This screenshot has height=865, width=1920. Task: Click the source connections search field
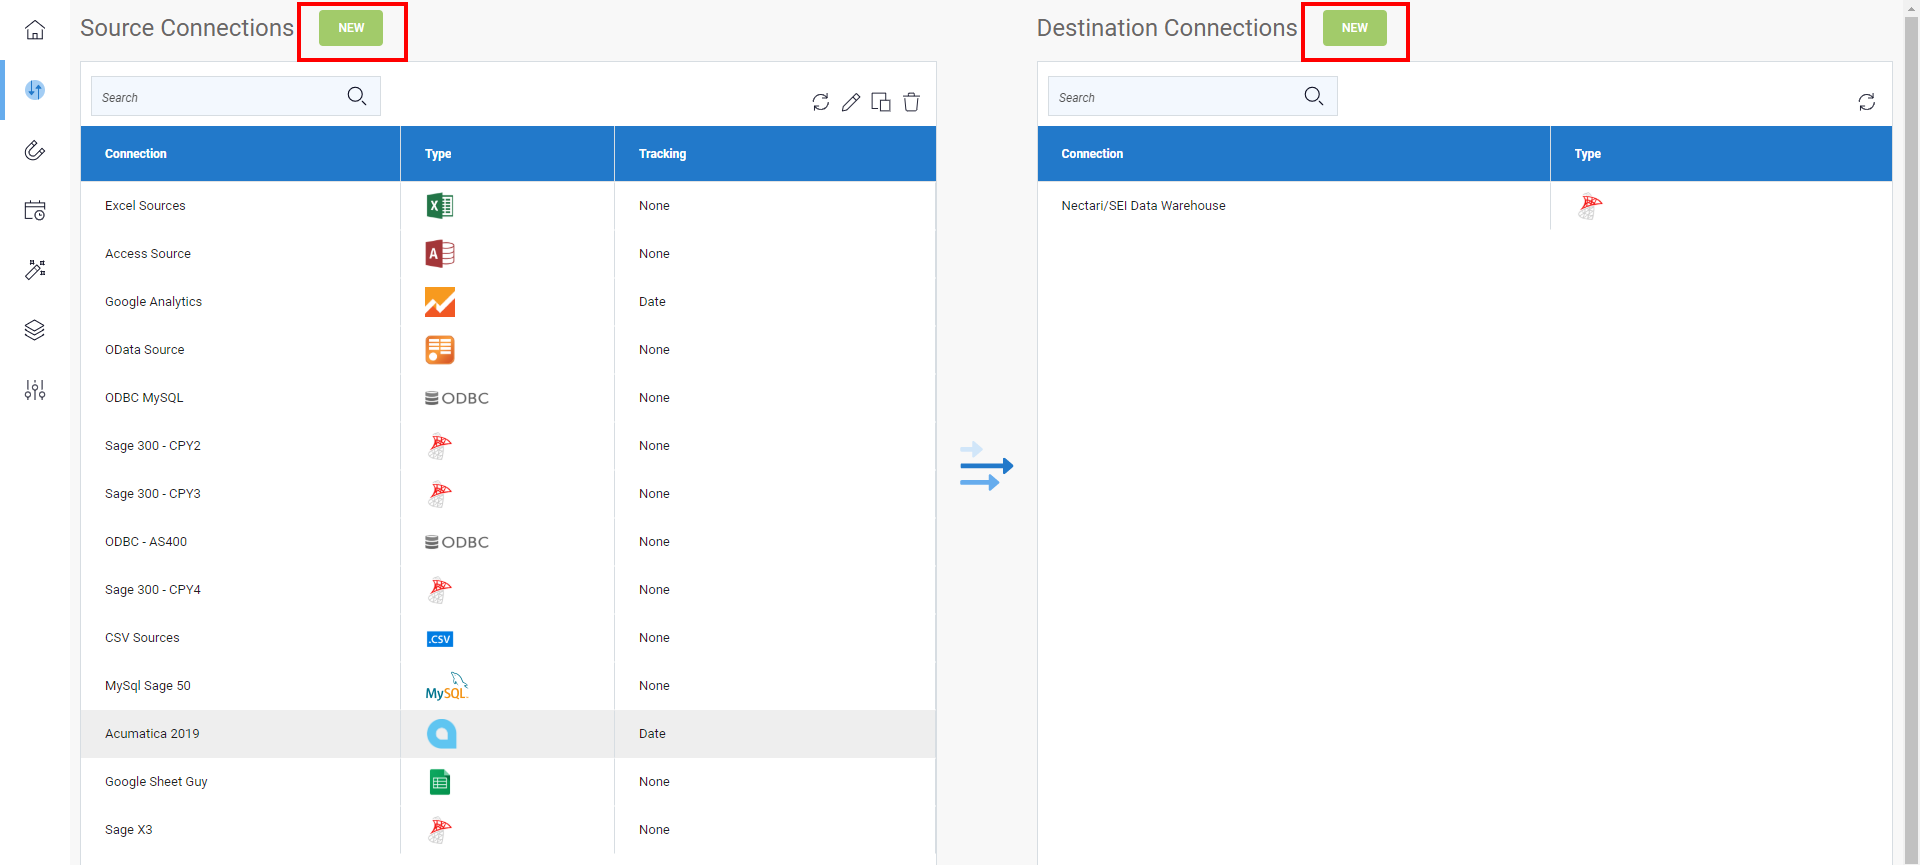point(220,97)
